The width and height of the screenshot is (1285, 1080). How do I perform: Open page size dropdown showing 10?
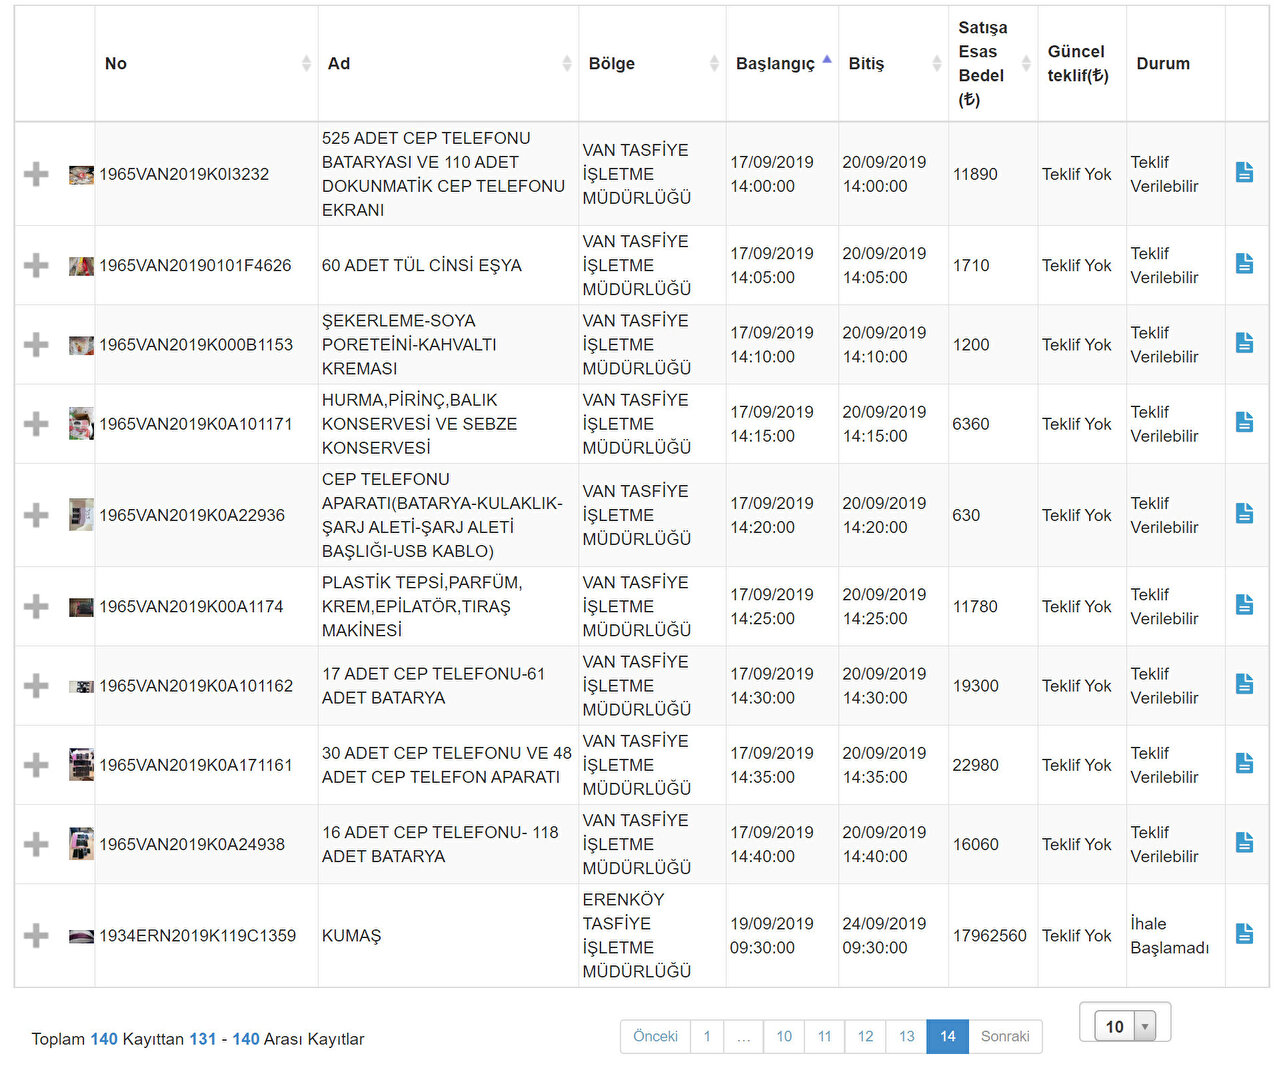tap(1124, 1026)
